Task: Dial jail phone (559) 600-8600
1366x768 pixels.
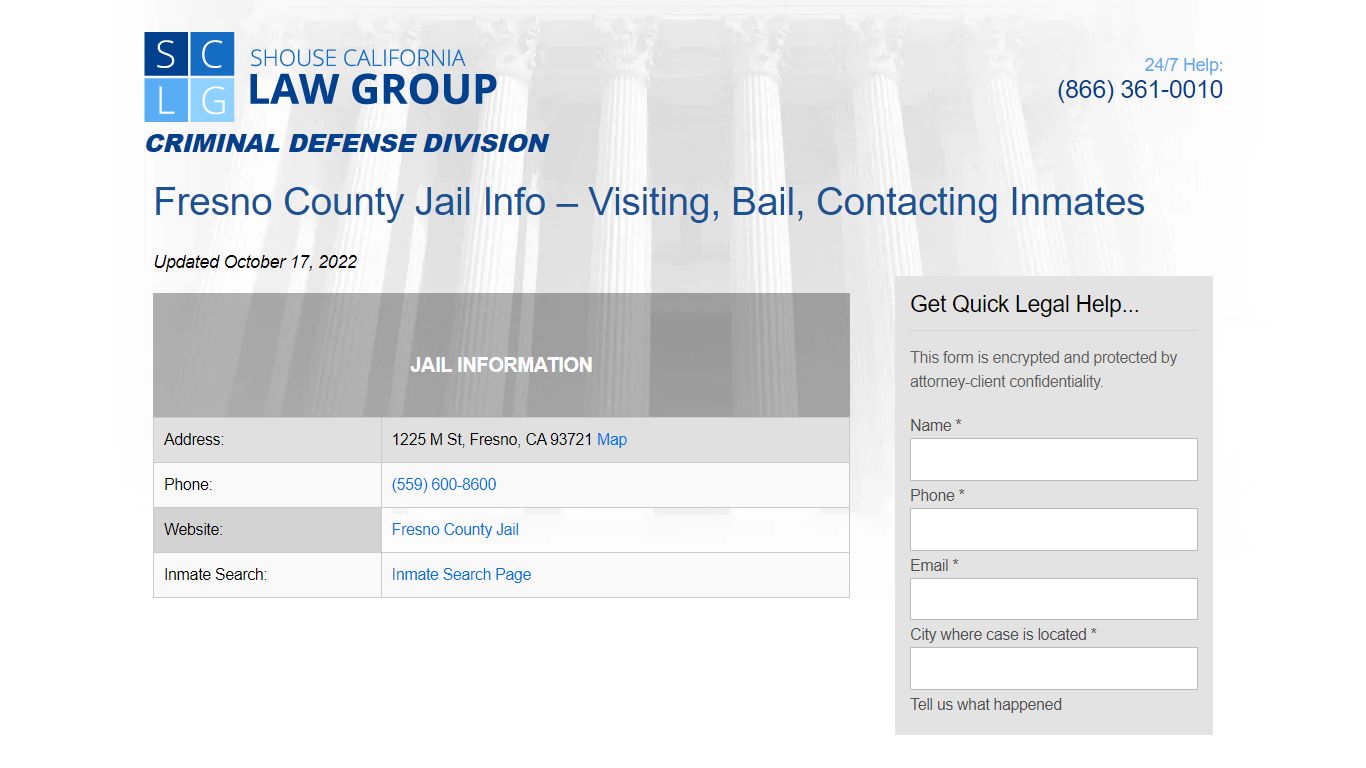Action: tap(444, 484)
